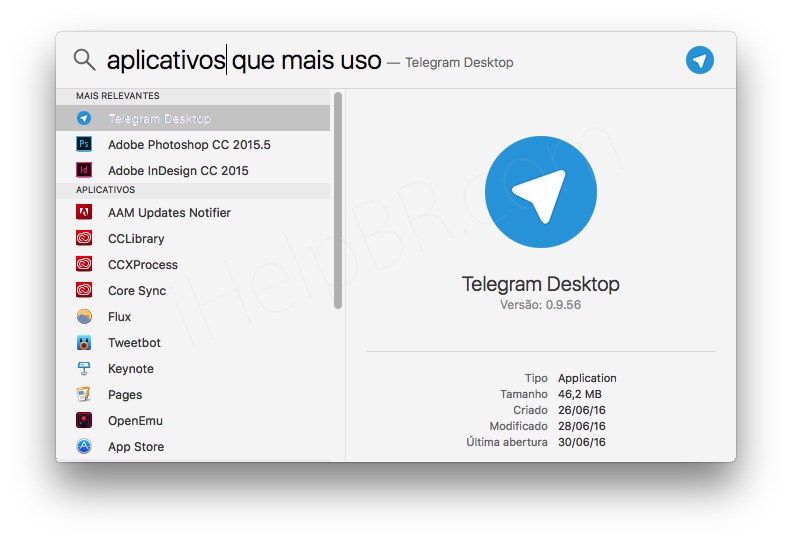Click the Spotlight magnifying glass icon

coord(84,60)
